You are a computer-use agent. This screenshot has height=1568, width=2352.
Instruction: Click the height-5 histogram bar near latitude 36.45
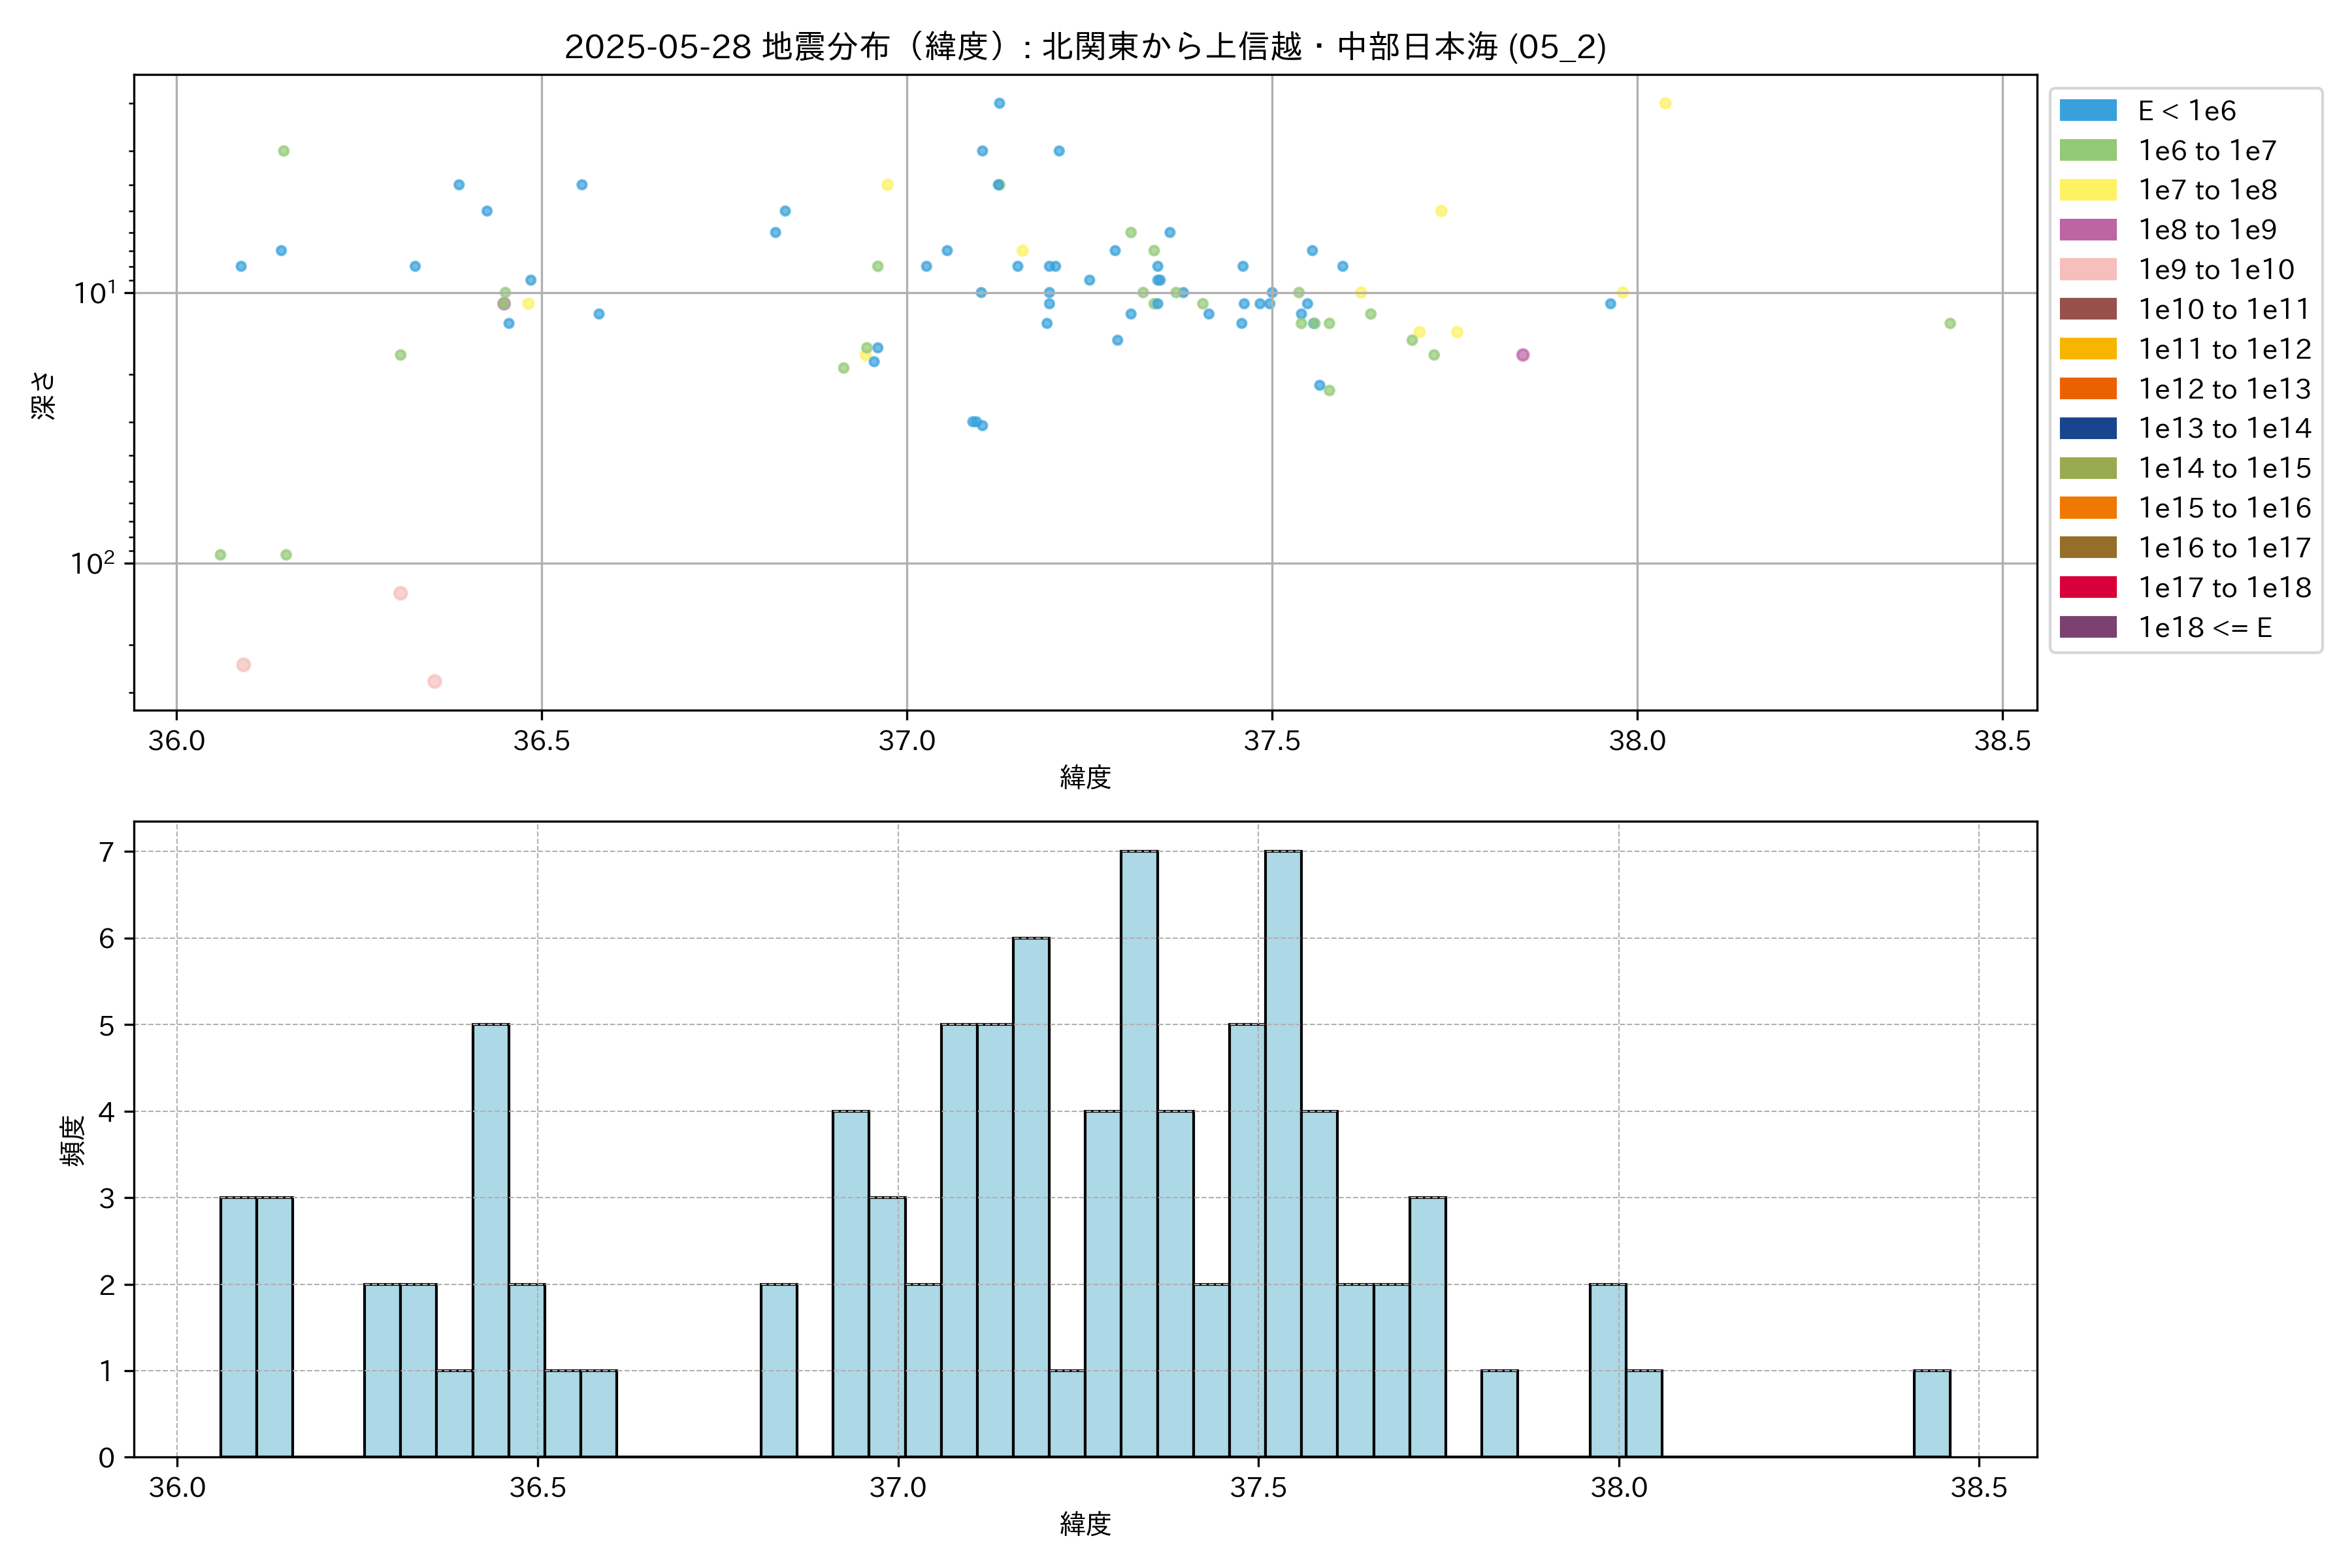(x=490, y=1240)
